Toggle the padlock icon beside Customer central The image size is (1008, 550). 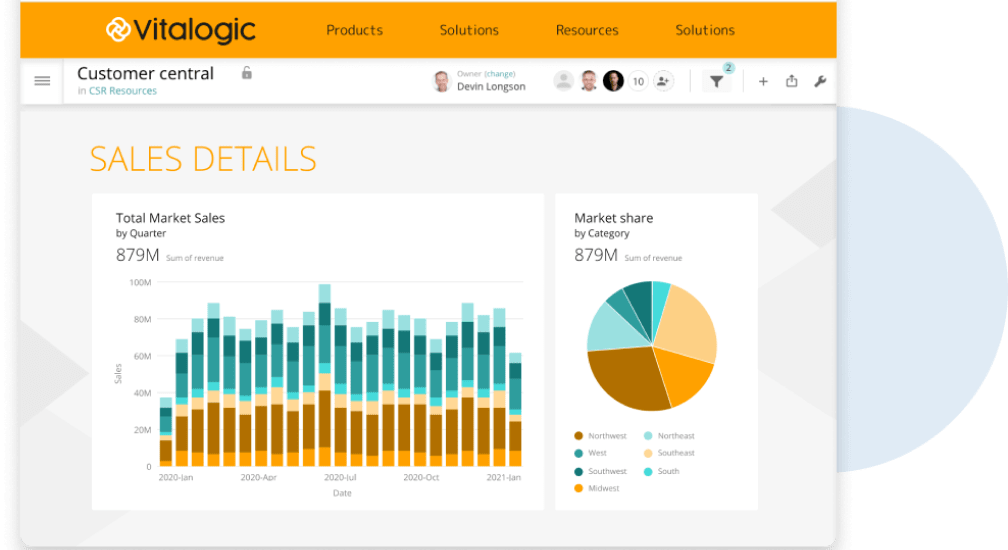tap(247, 73)
